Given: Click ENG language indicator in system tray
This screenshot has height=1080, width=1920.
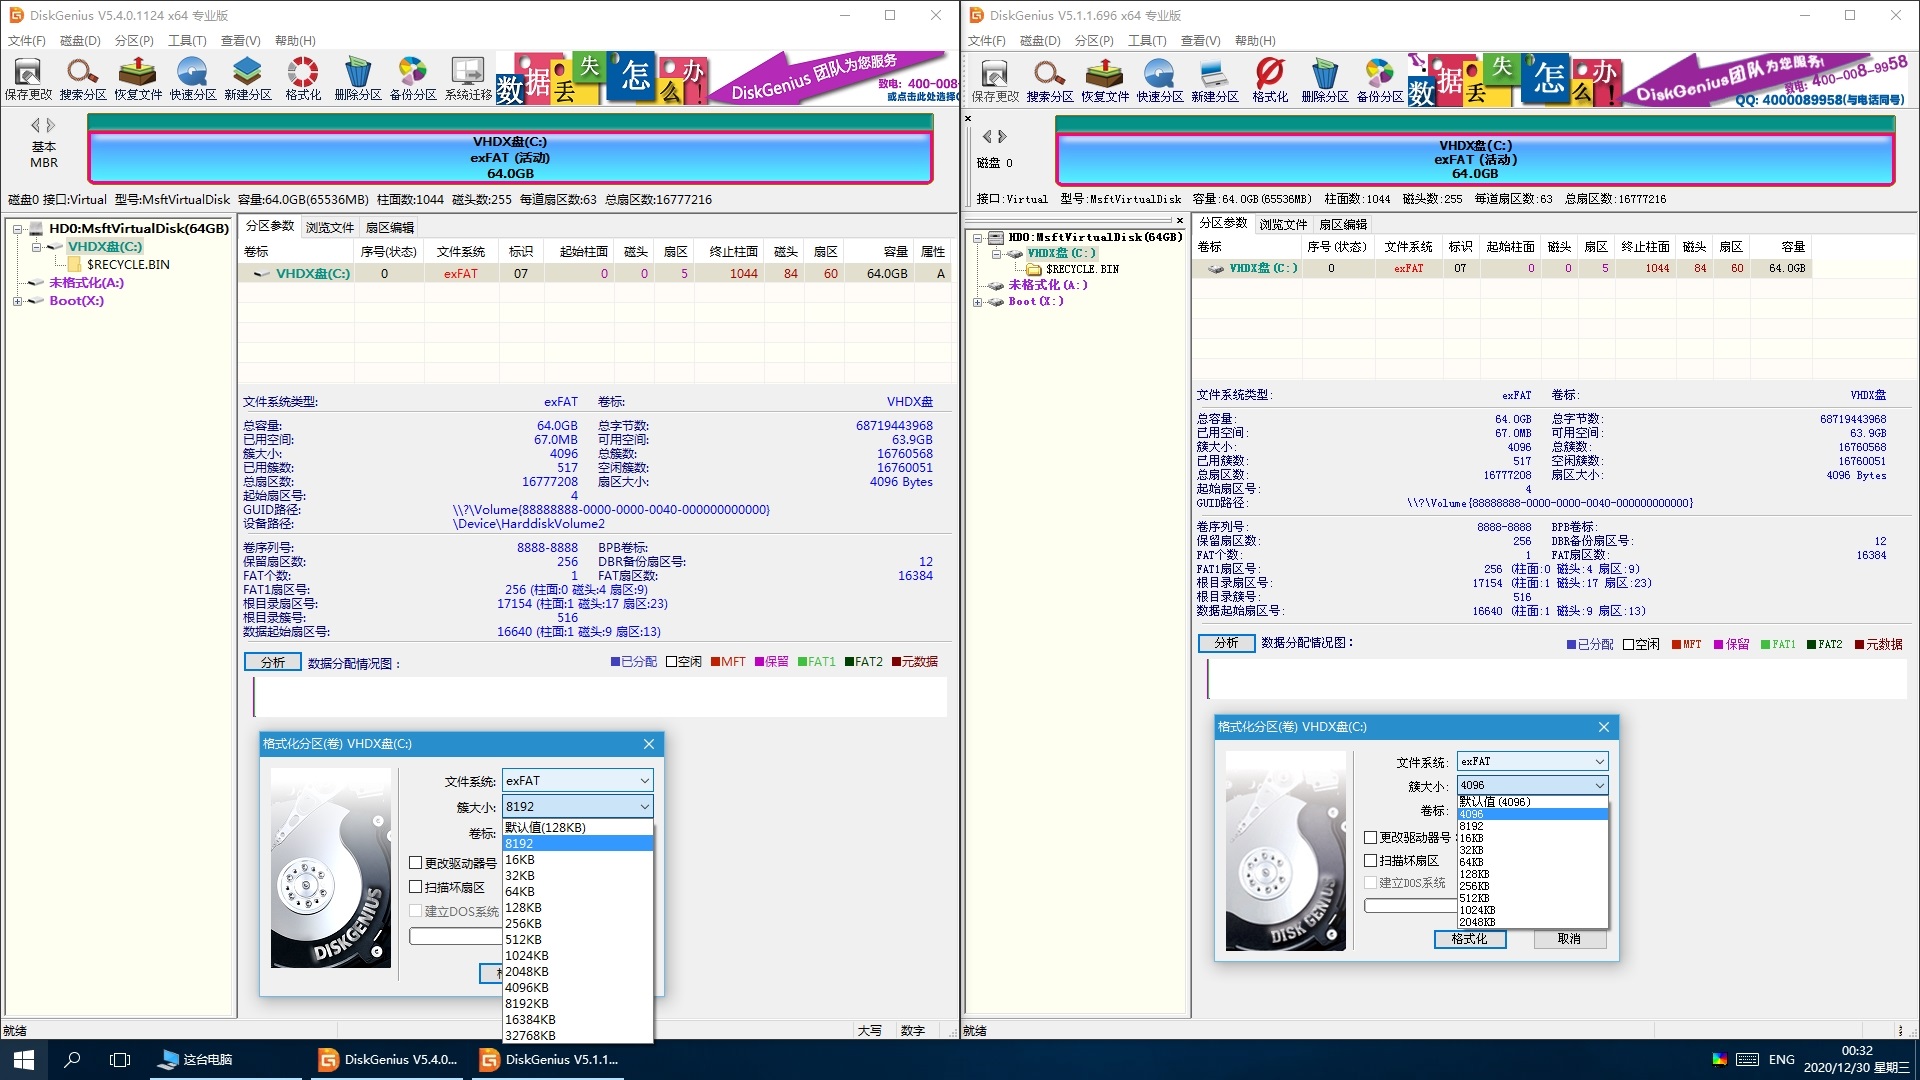Looking at the screenshot, I should tap(1781, 1059).
